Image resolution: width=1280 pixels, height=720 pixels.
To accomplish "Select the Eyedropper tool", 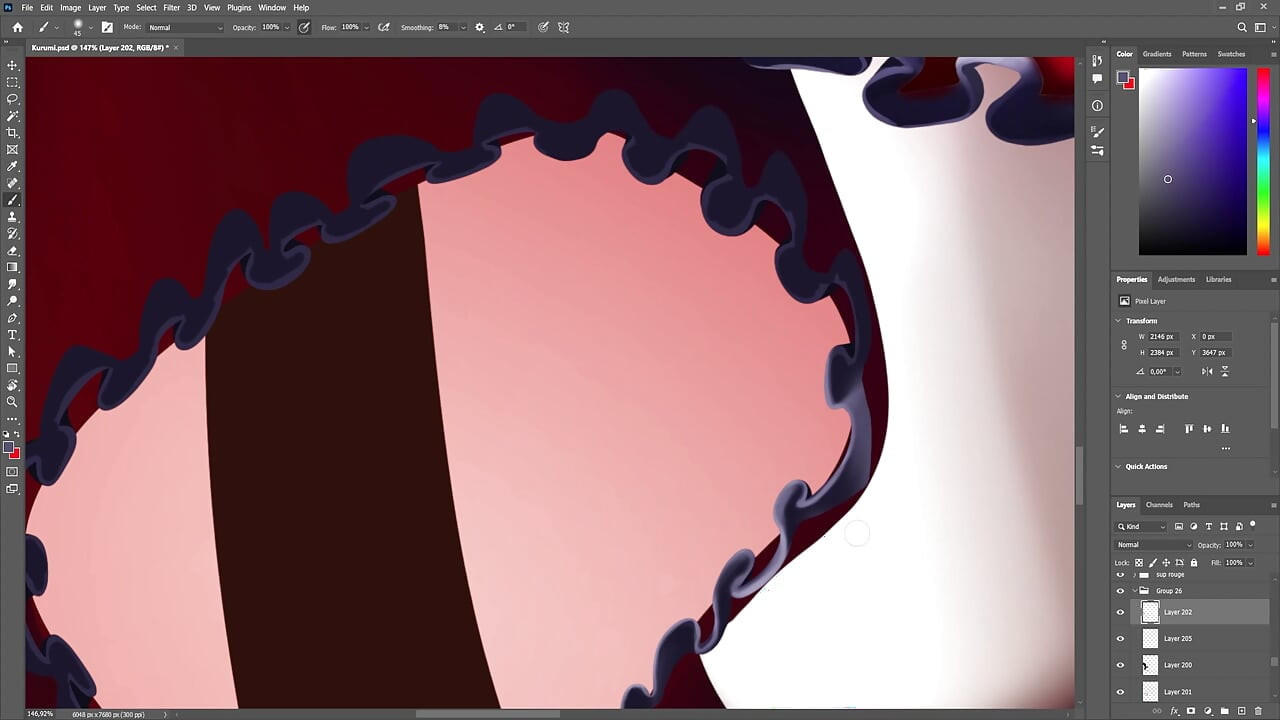I will click(x=13, y=166).
